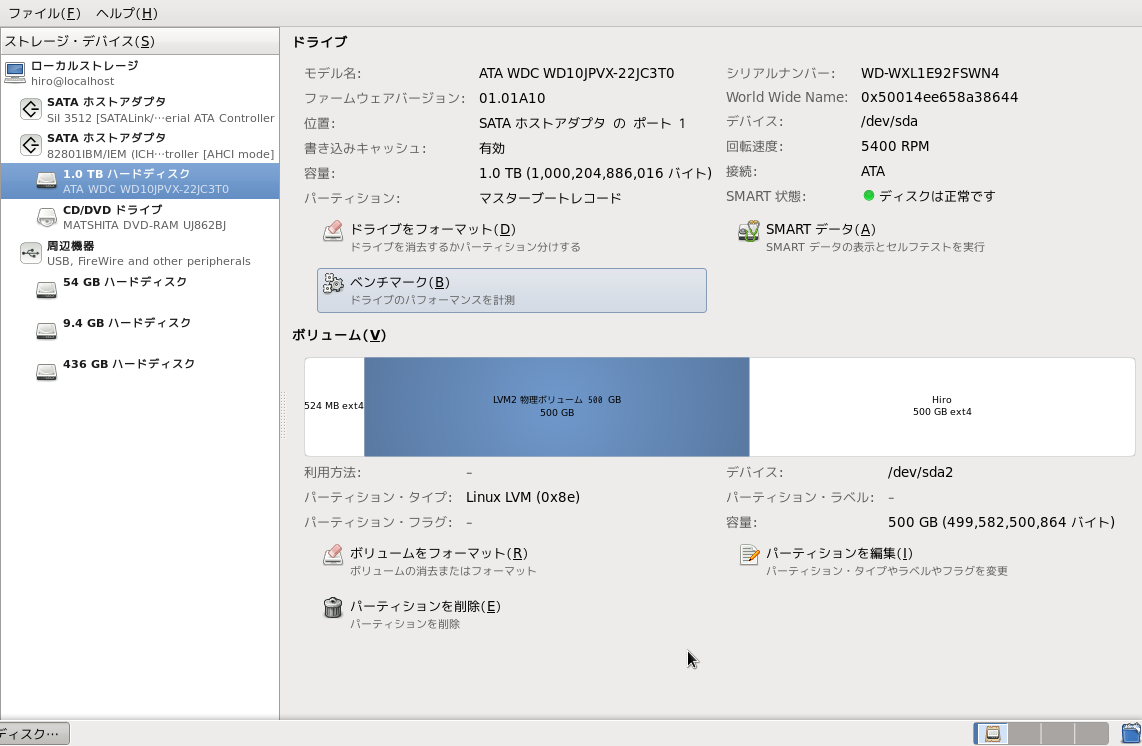Switch to fourth workspace in pager

pos(1092,733)
